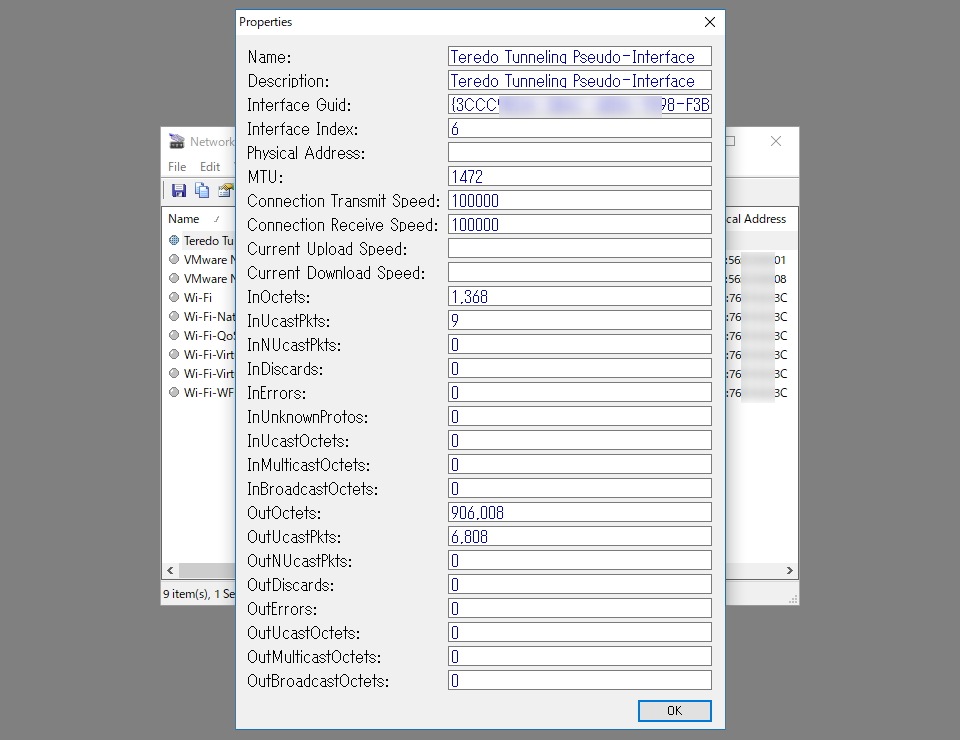960x740 pixels.
Task: Click the Current Upload Speed field
Action: [580, 248]
